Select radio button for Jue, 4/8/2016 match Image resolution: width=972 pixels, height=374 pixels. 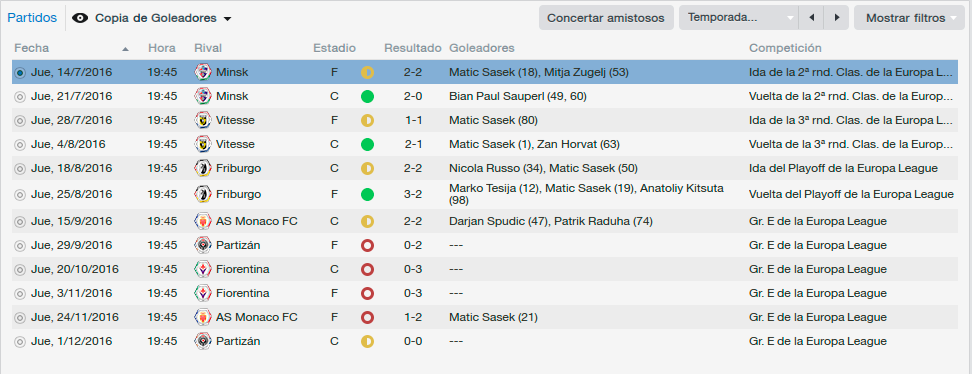[x=20, y=145]
